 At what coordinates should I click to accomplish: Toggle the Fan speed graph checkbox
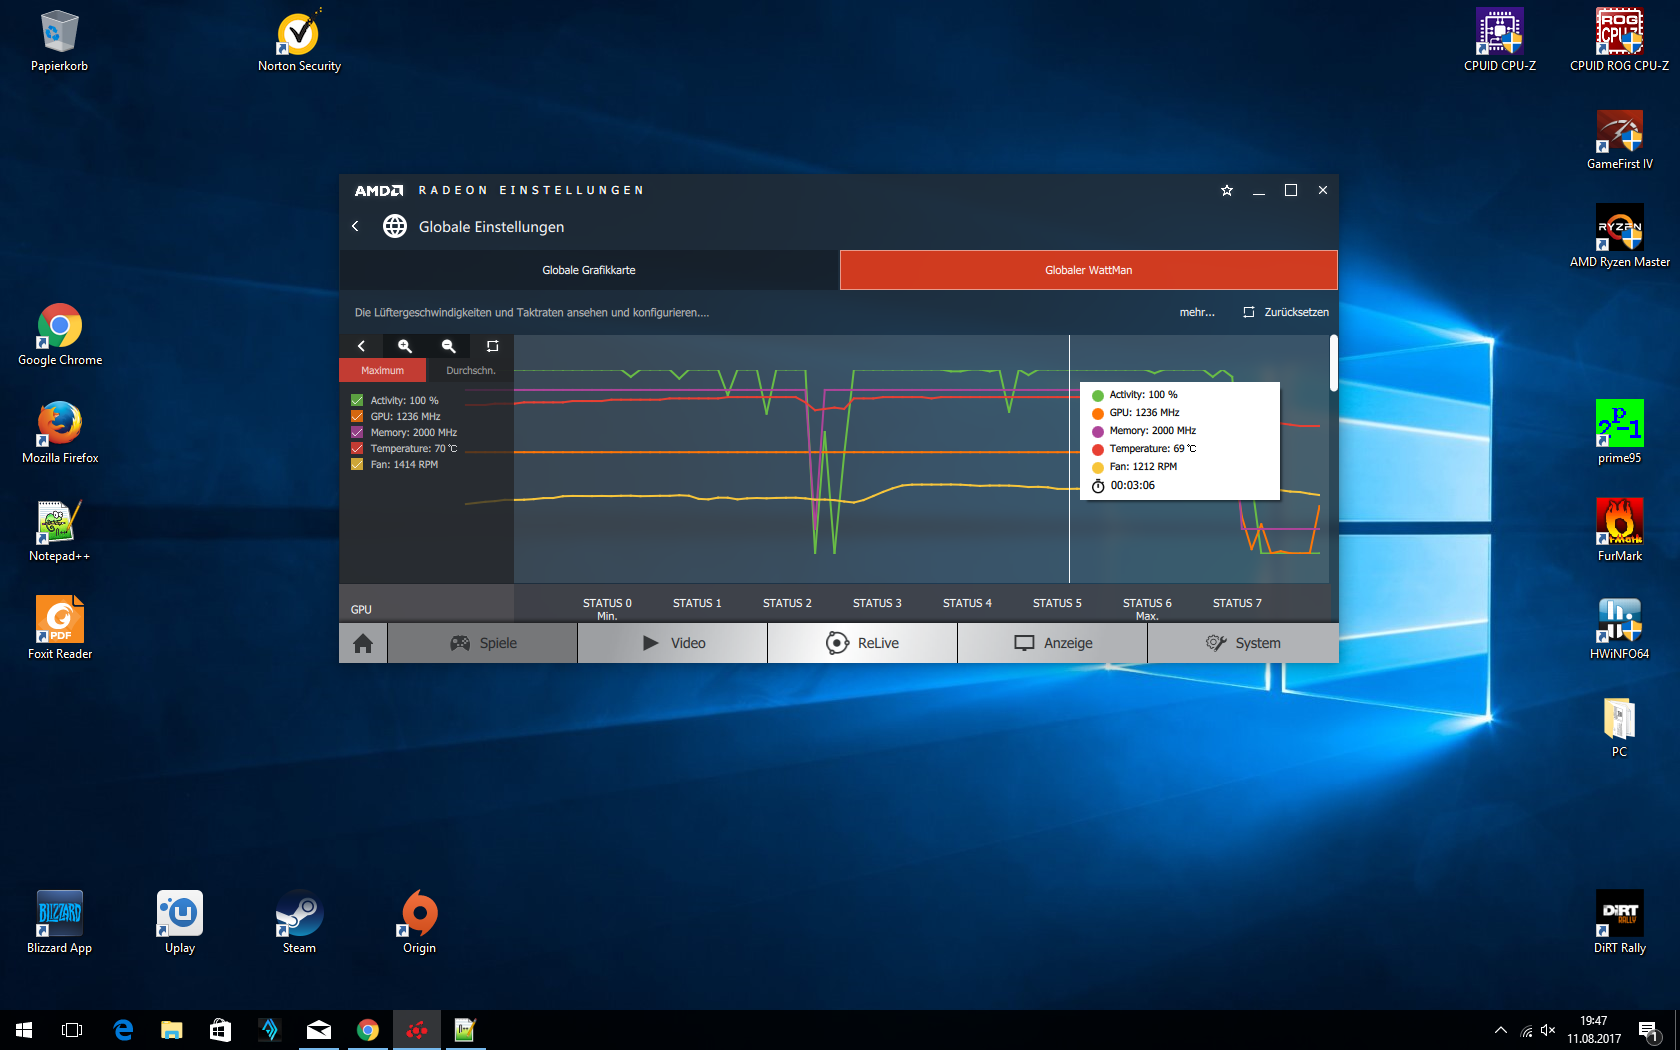point(357,464)
